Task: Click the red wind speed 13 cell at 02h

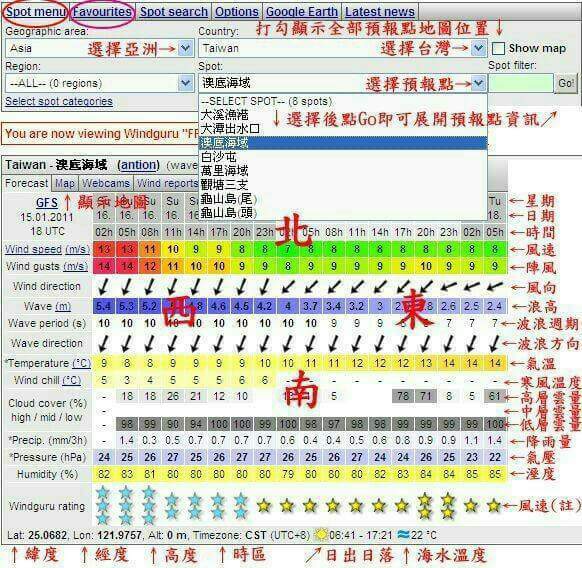Action: 104,249
